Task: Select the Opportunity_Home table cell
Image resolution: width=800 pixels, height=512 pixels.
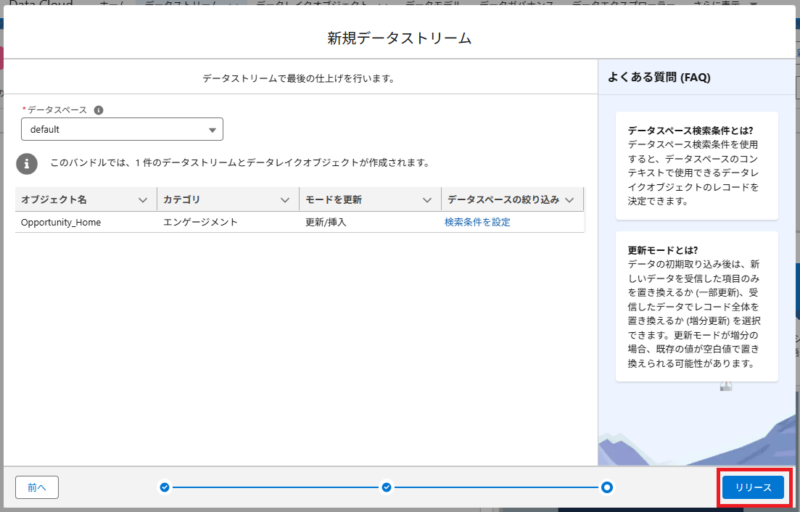Action: (x=61, y=222)
